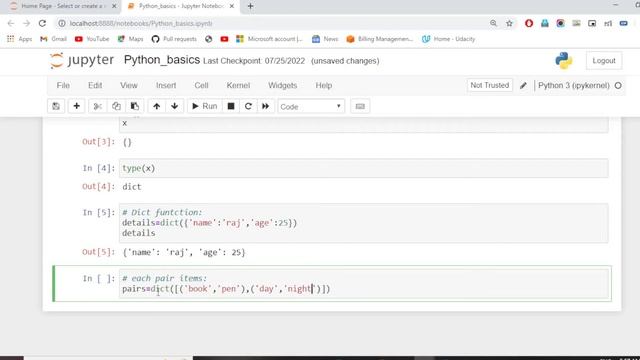Click the Python logo icon
The width and height of the screenshot is (640, 360).
pyautogui.click(x=564, y=60)
